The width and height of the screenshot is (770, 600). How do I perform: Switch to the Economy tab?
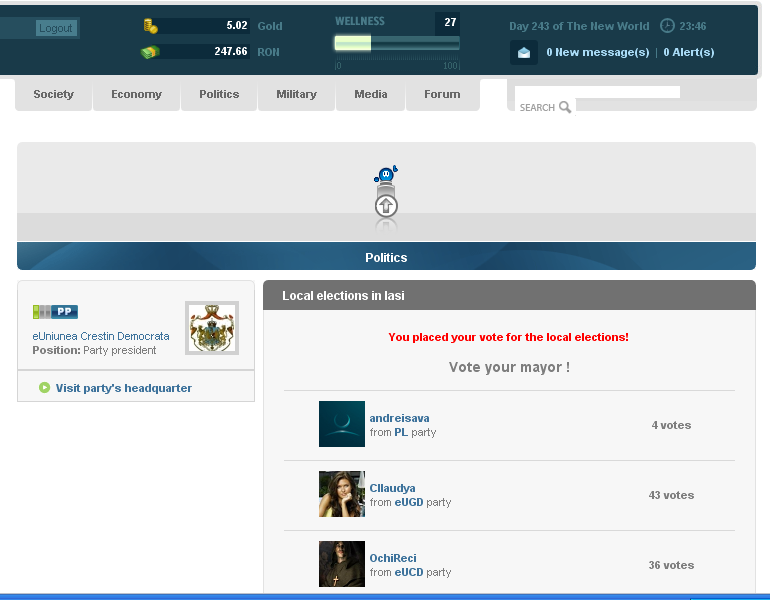136,94
